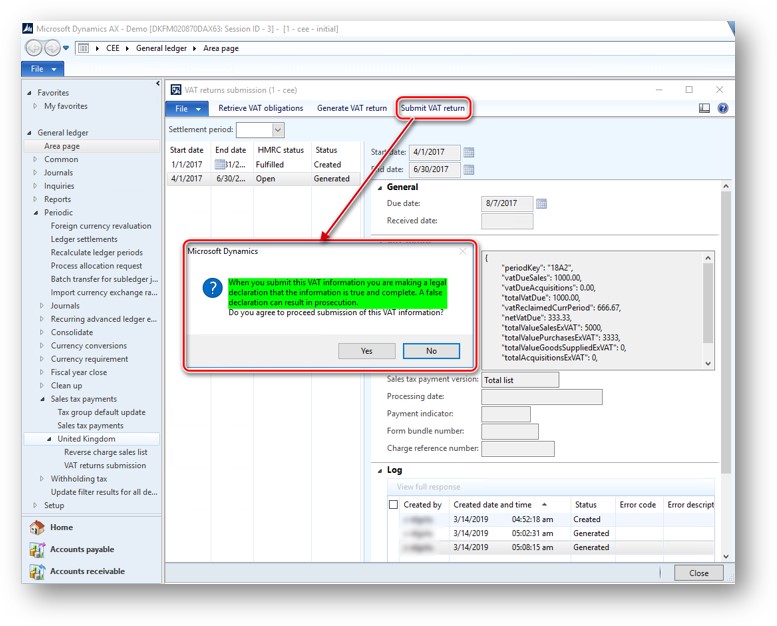Click calendar icon in End date grid cell
Screen dimensions: 777x626
(220, 165)
